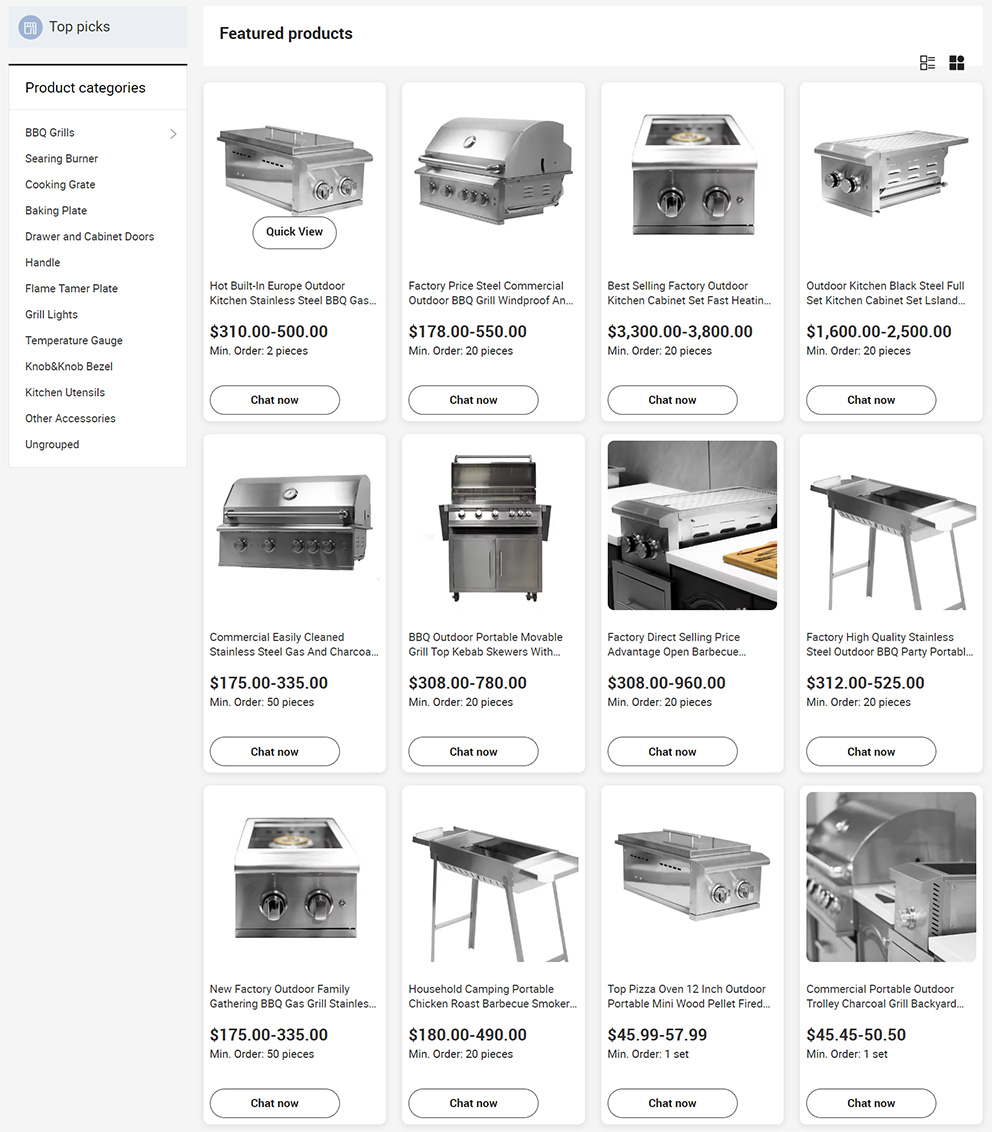992x1132 pixels.
Task: Open the Temperature Gauge category
Action: (x=74, y=341)
